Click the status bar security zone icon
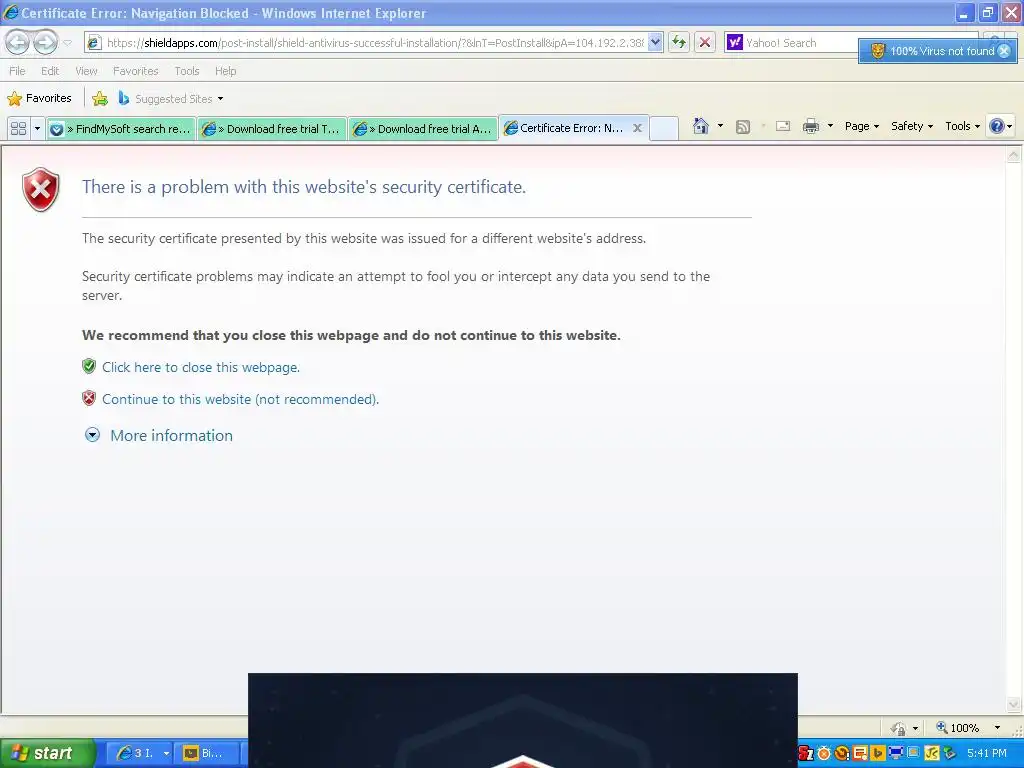 coord(899,728)
